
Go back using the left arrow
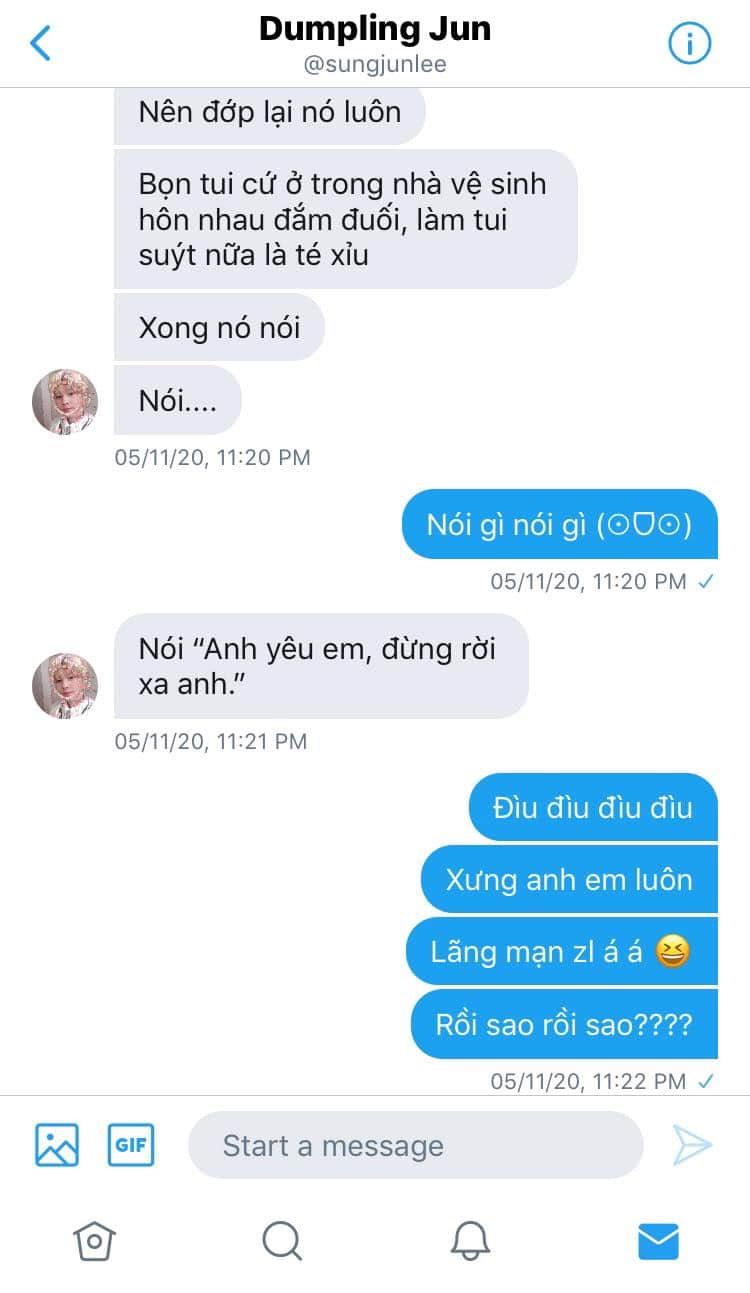click(x=40, y=43)
